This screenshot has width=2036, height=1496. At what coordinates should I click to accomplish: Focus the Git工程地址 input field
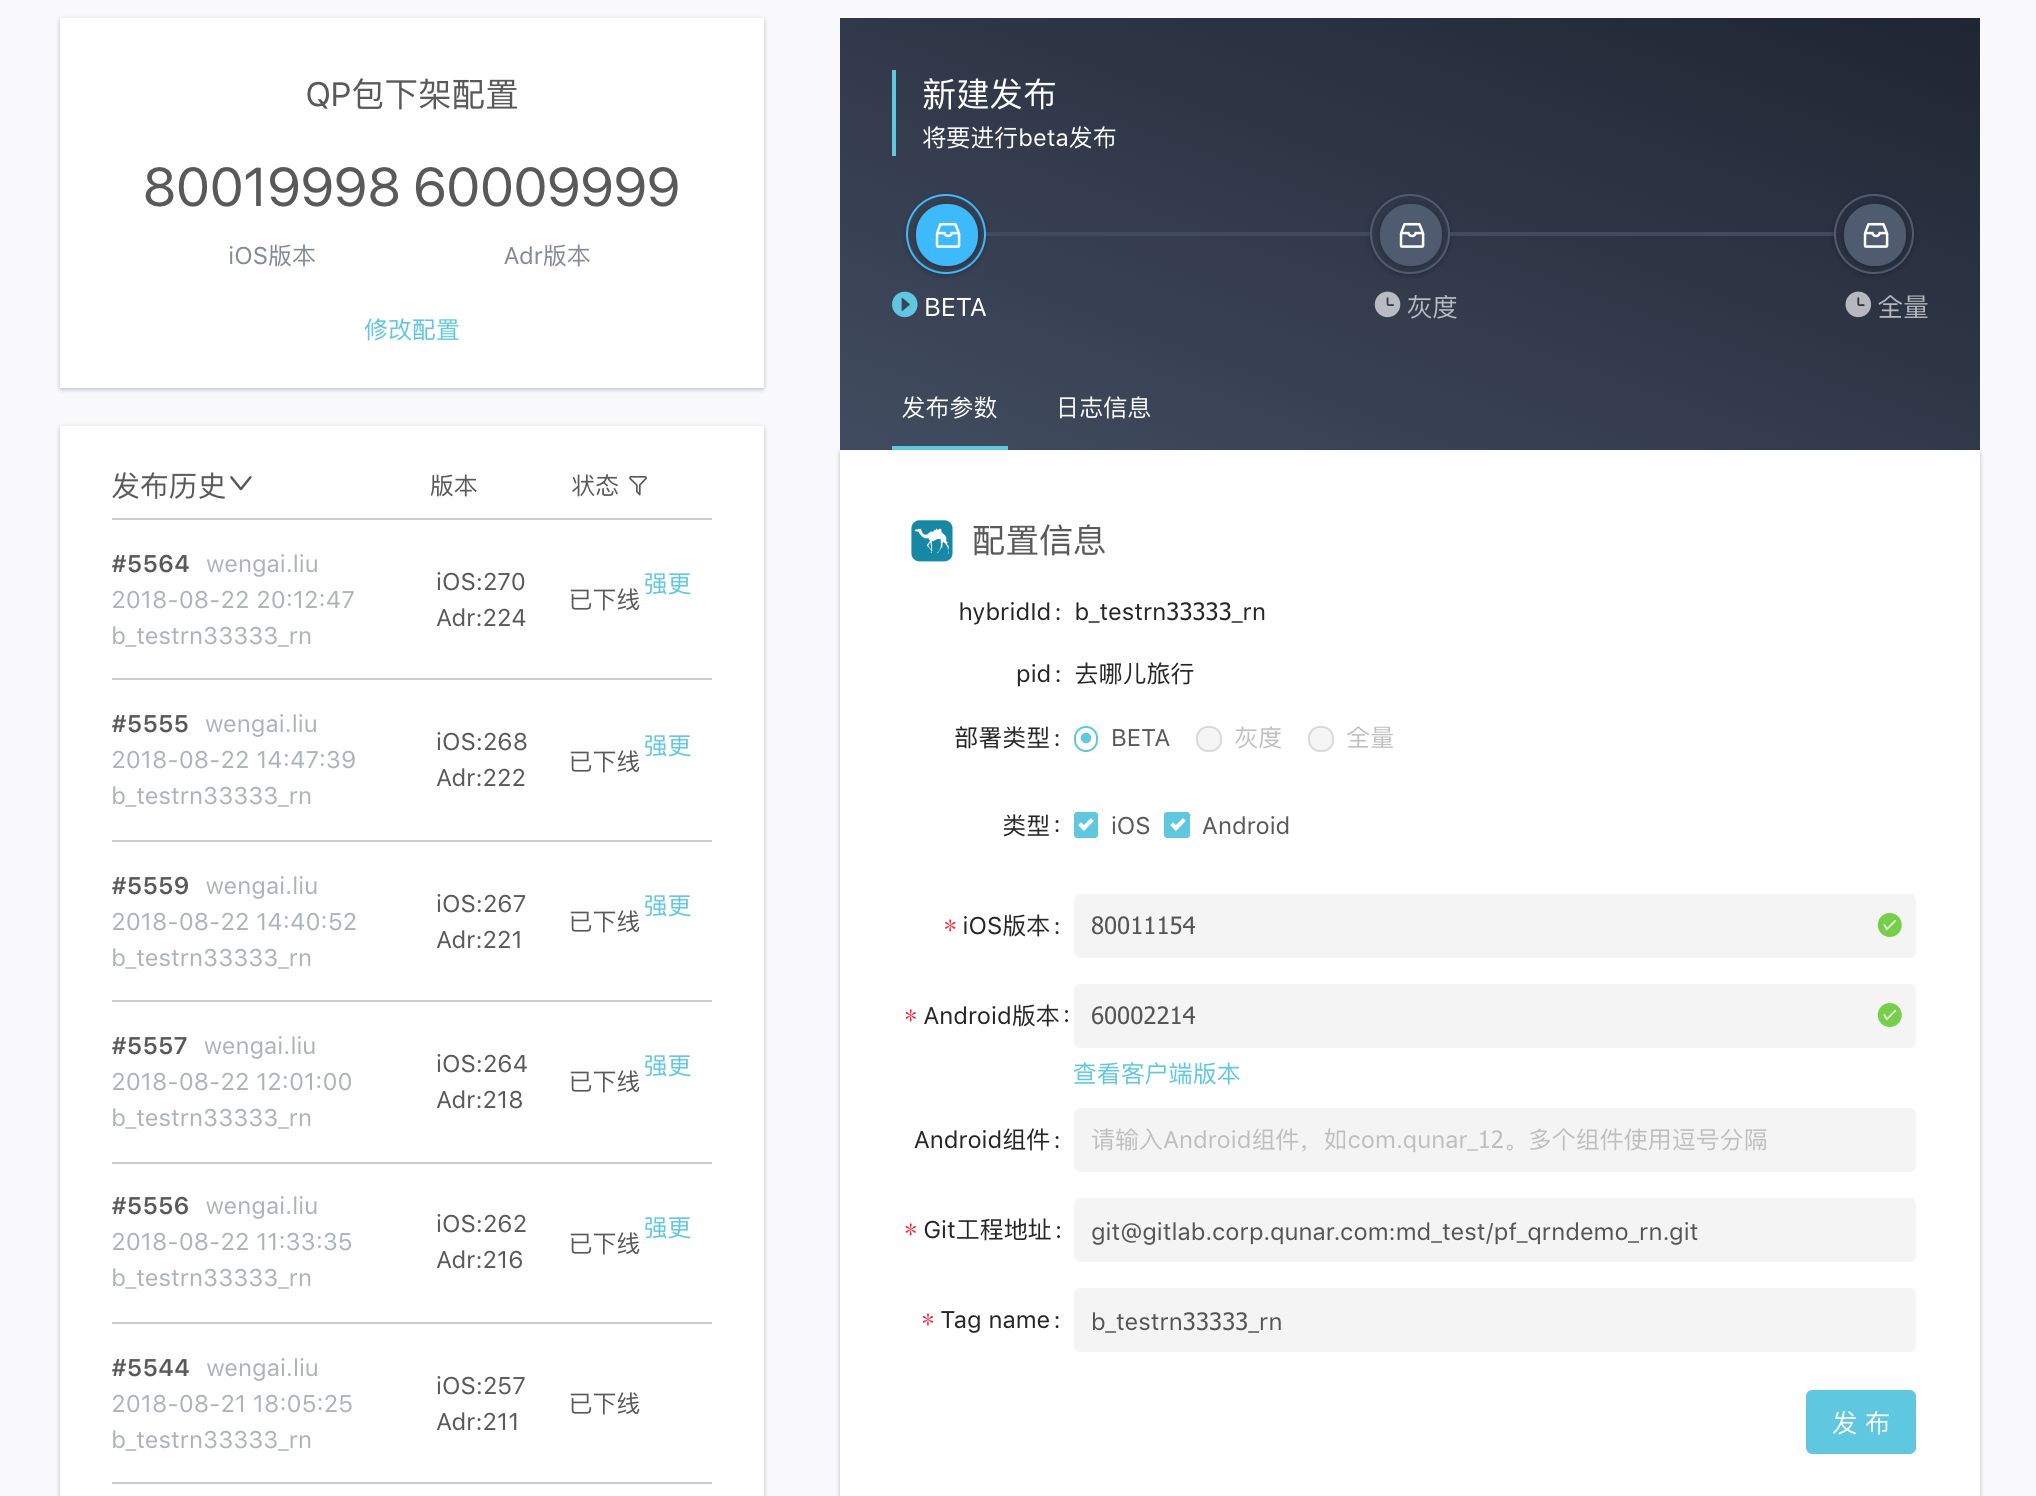(1494, 1230)
